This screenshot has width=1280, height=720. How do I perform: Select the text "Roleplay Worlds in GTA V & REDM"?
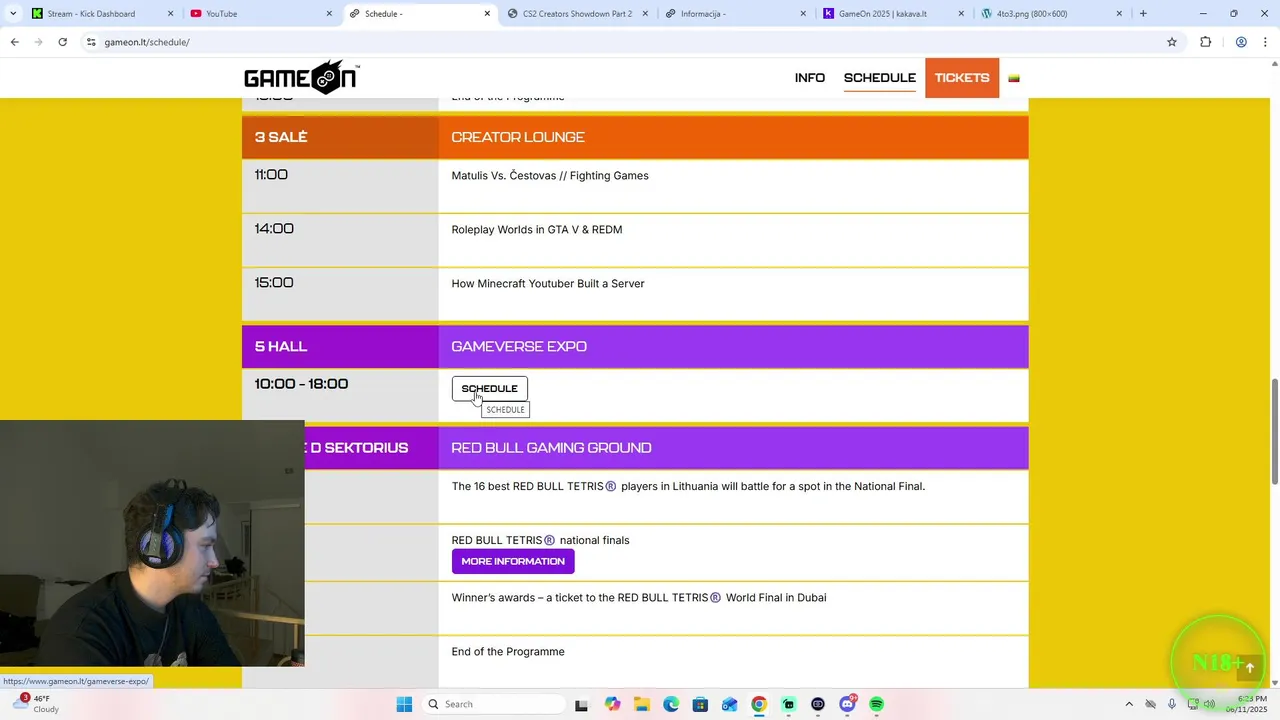click(537, 230)
